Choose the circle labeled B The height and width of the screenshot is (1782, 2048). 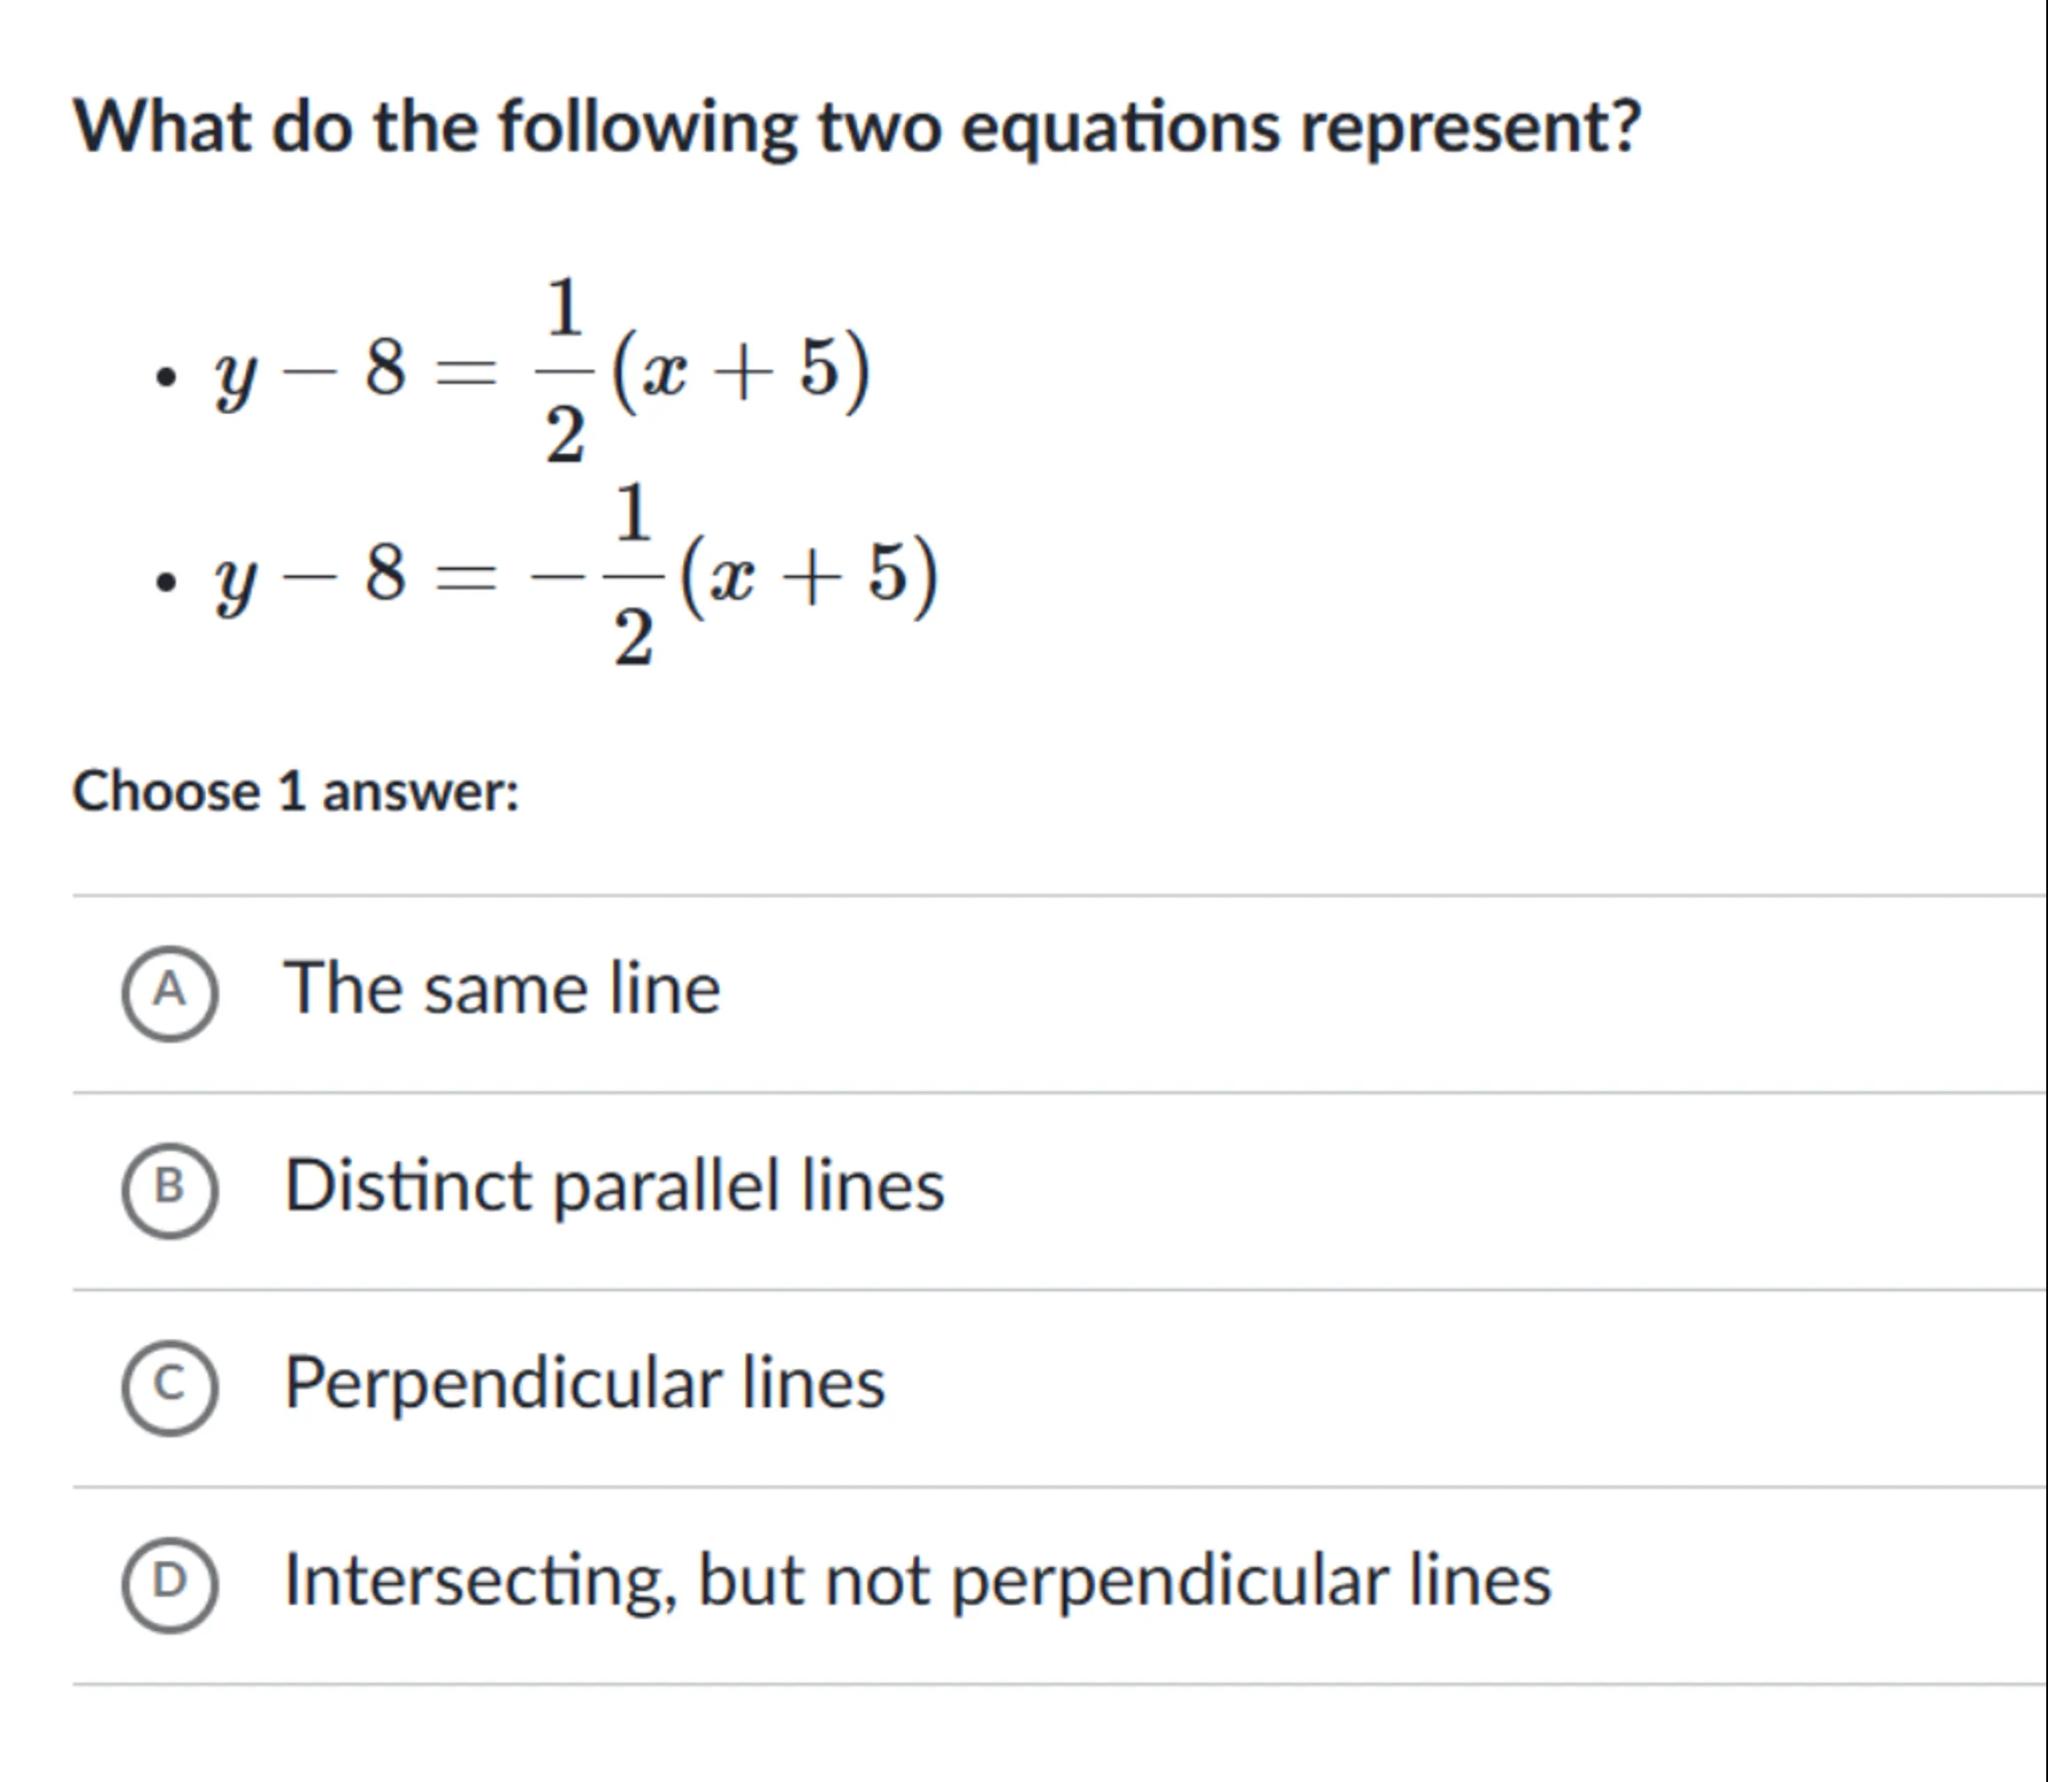click(169, 1189)
